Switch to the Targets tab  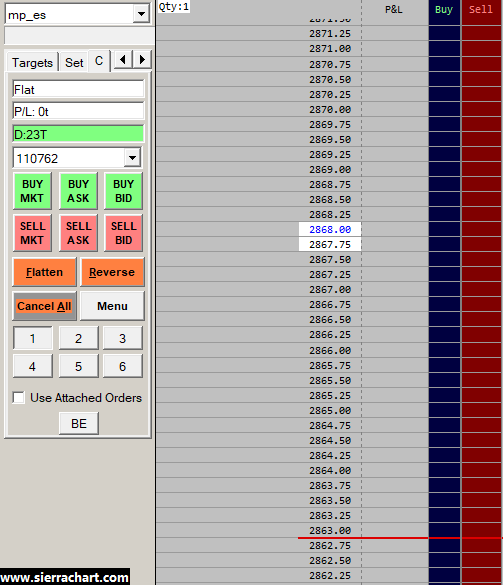pyautogui.click(x=32, y=62)
